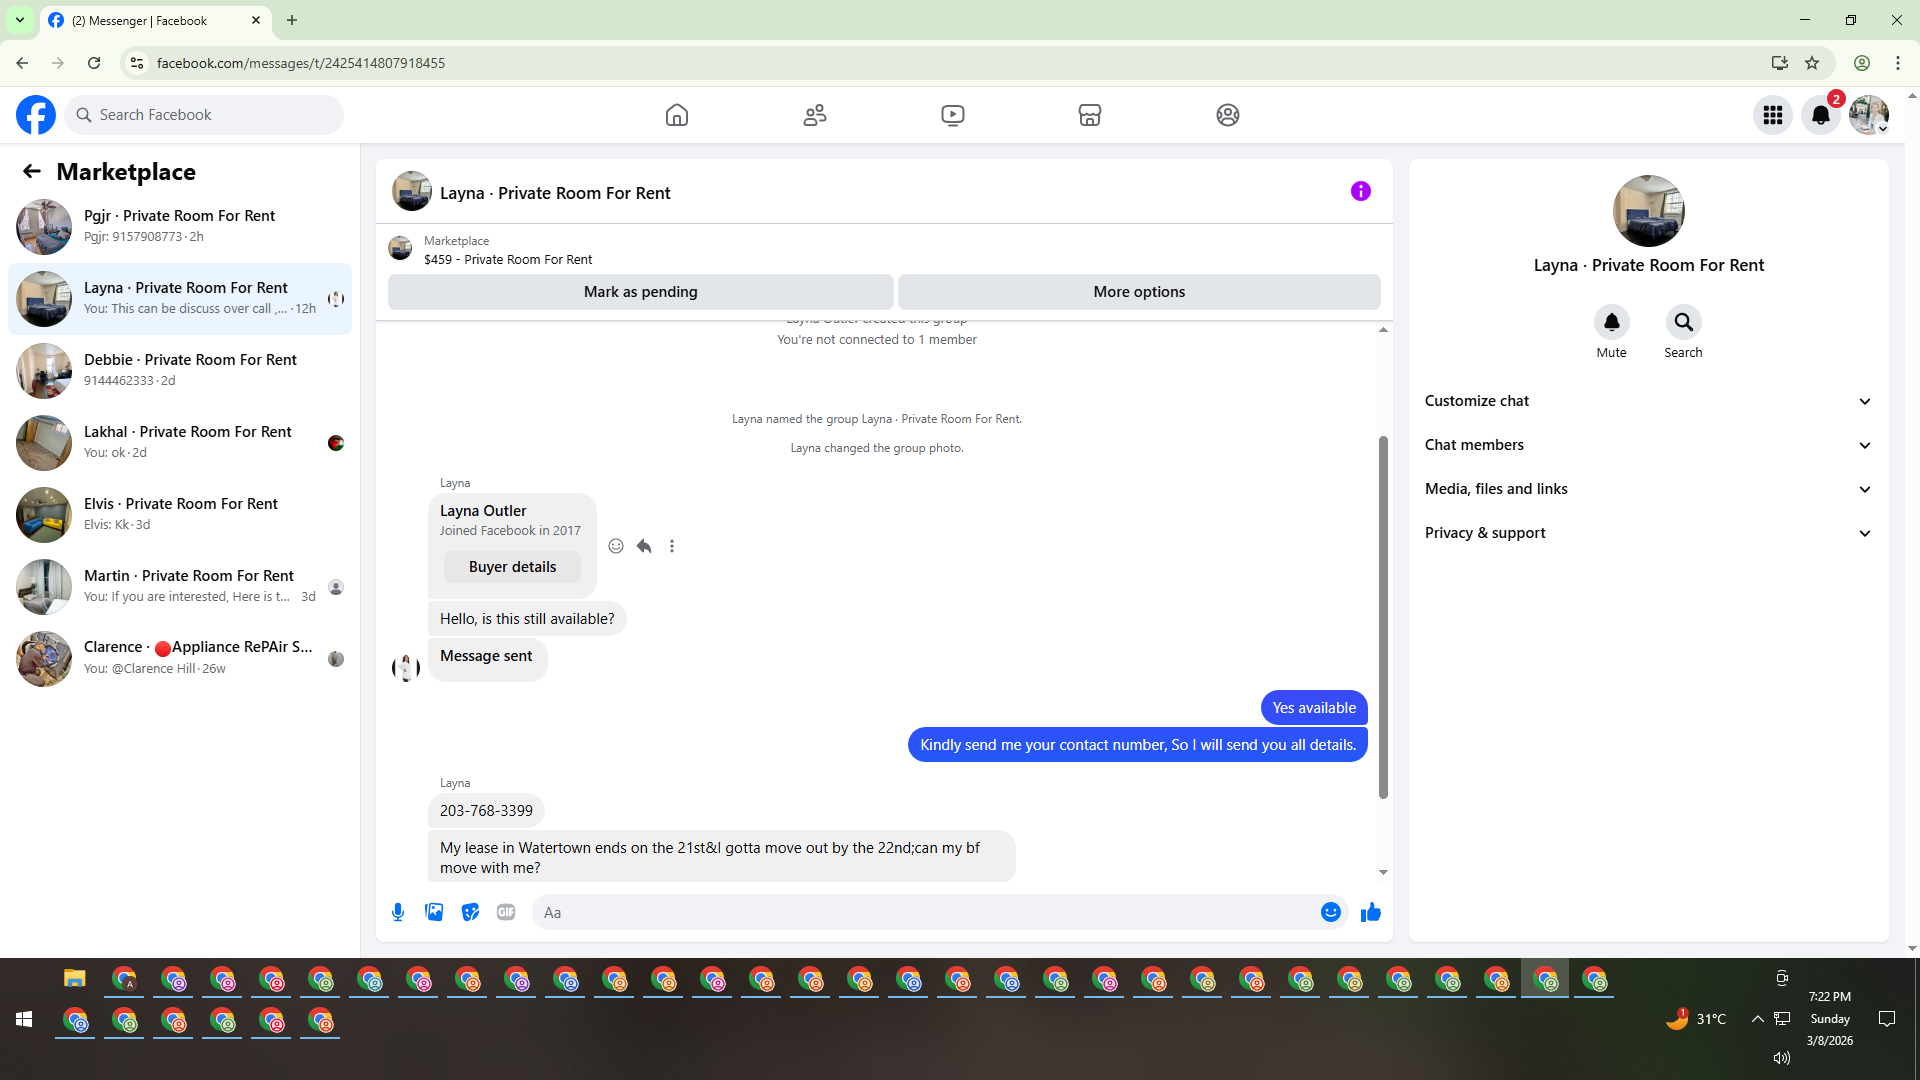React to the message with the smiley icon
The image size is (1920, 1080).
pyautogui.click(x=616, y=546)
